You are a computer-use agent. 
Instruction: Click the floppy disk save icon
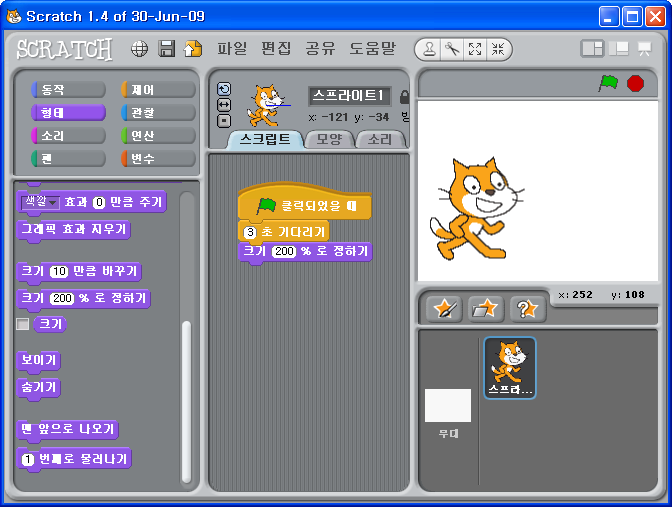[167, 48]
